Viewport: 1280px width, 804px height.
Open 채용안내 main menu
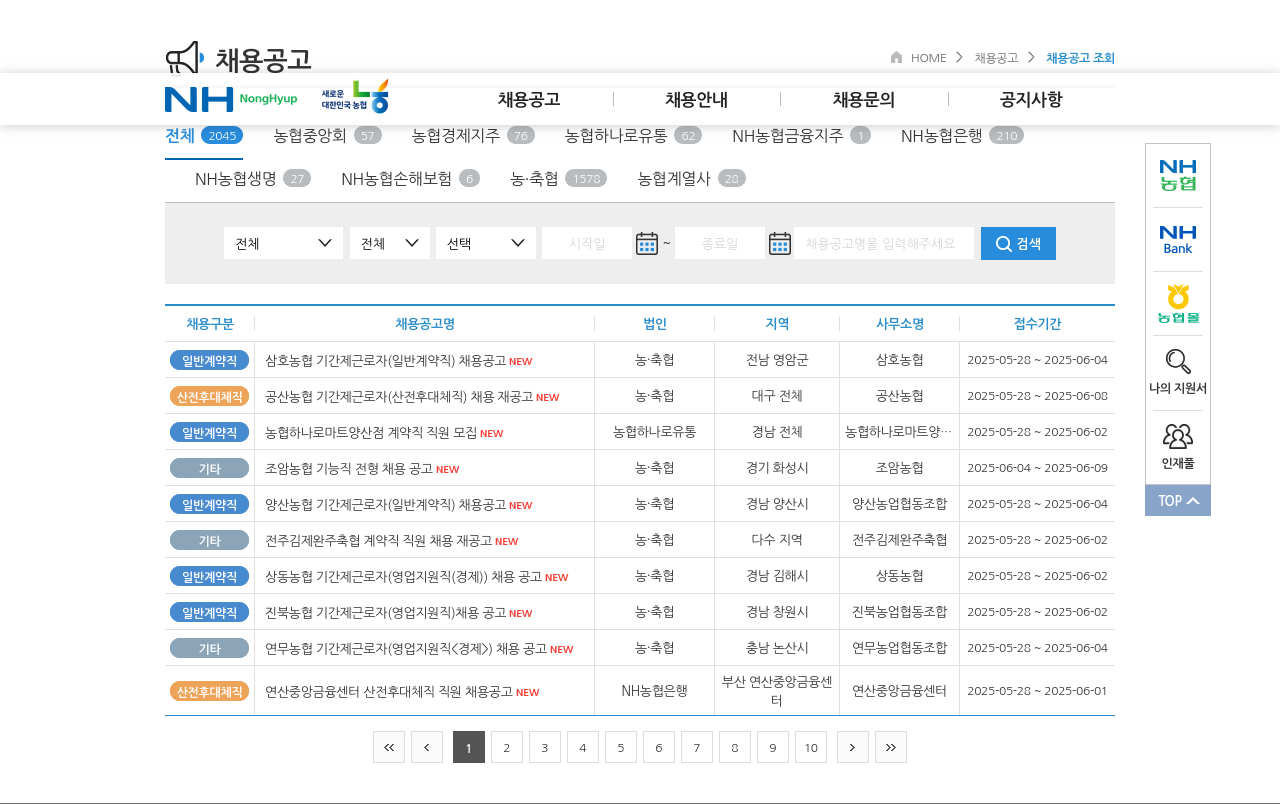[697, 99]
